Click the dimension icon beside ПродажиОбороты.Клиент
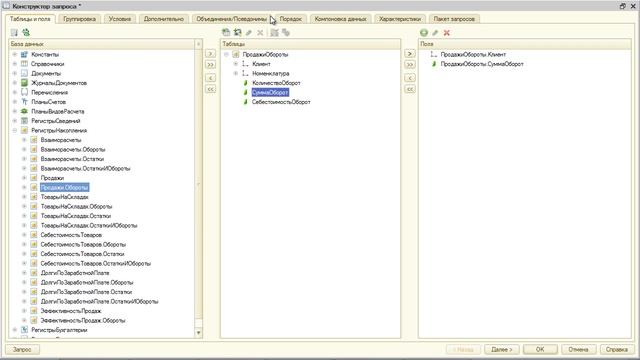The height and width of the screenshot is (360, 640). (x=434, y=54)
